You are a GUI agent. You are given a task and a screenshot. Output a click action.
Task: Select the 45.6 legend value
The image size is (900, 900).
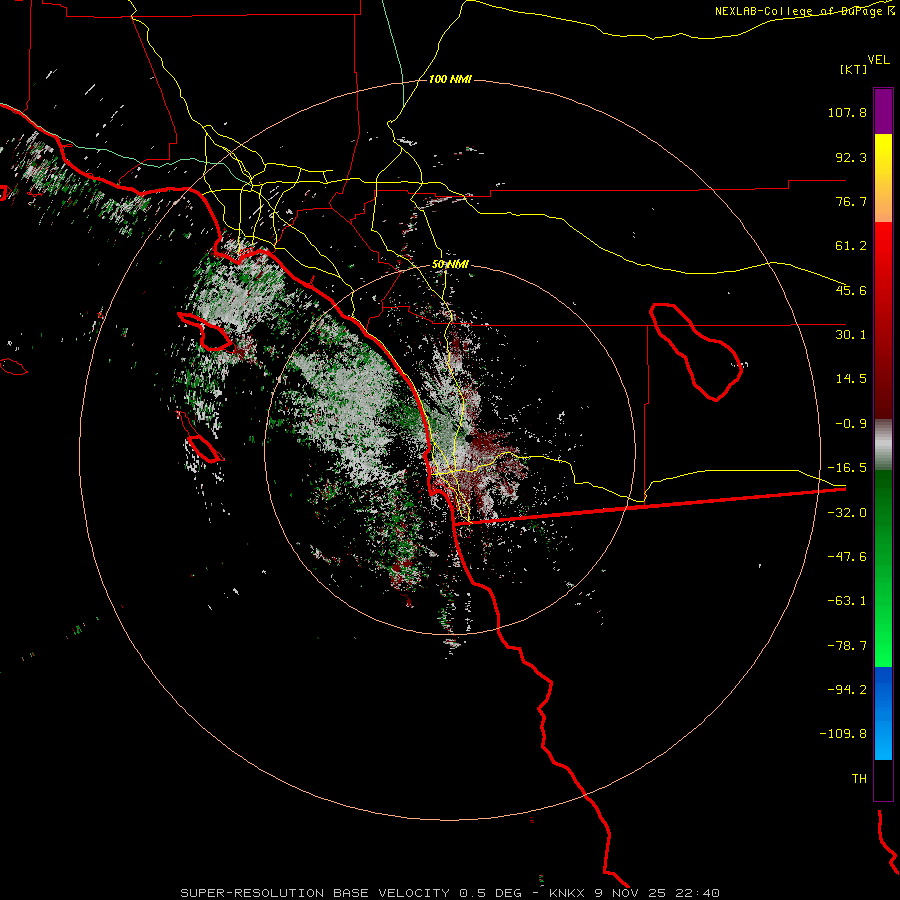tap(851, 290)
